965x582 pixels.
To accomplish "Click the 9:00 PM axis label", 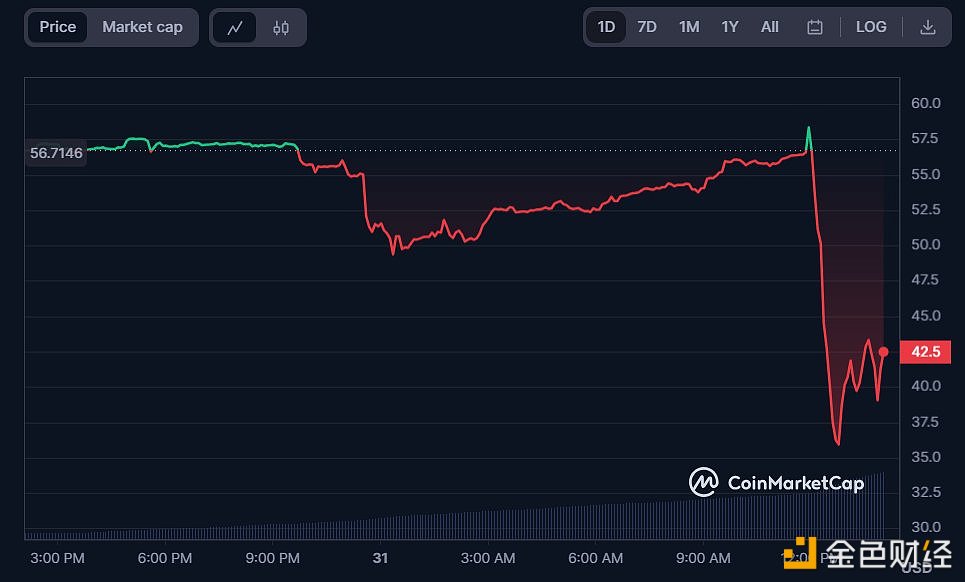I will coord(273,558).
